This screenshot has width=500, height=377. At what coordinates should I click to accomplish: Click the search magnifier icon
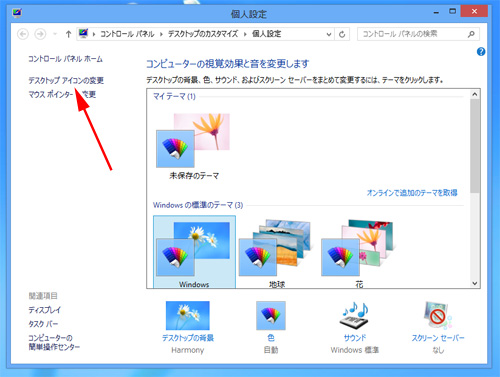[471, 34]
